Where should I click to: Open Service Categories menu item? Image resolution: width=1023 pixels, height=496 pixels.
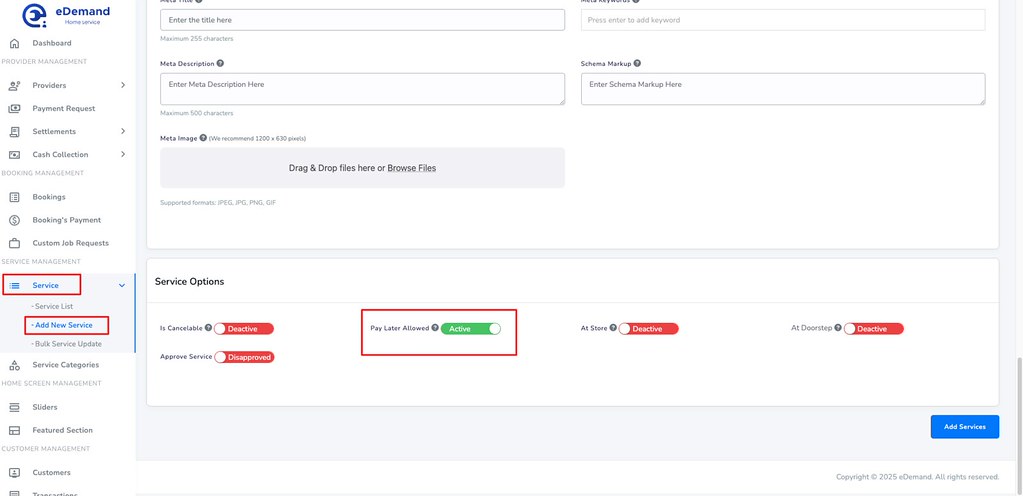(x=68, y=365)
